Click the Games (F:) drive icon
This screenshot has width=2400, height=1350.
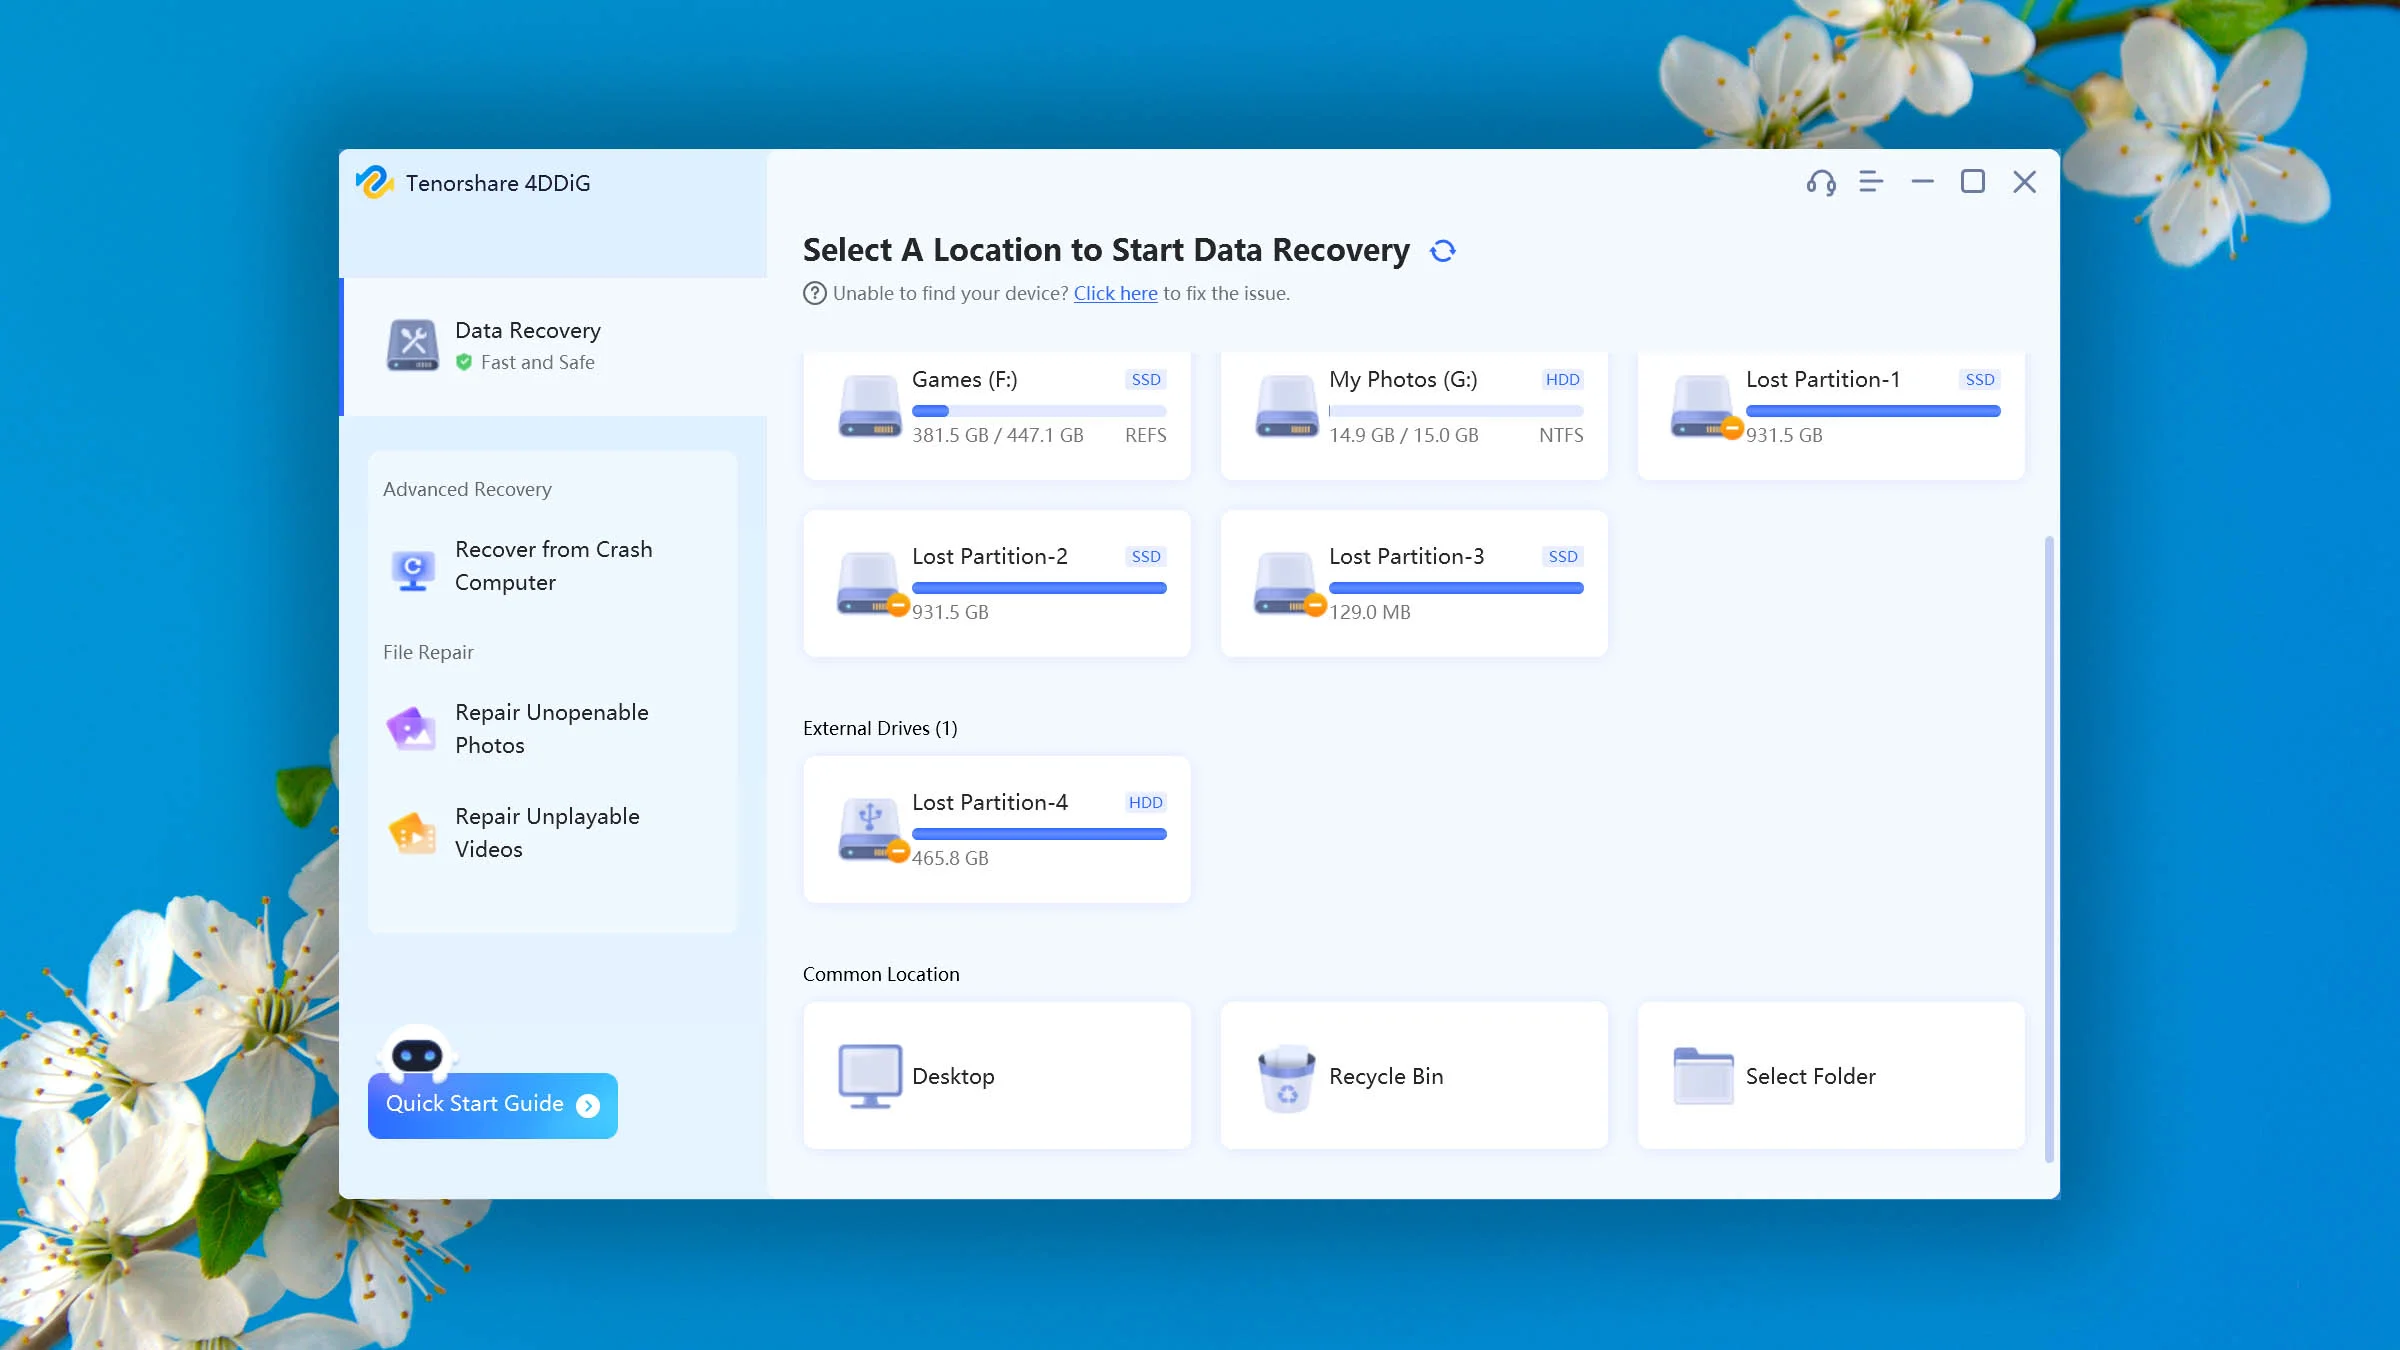point(869,406)
